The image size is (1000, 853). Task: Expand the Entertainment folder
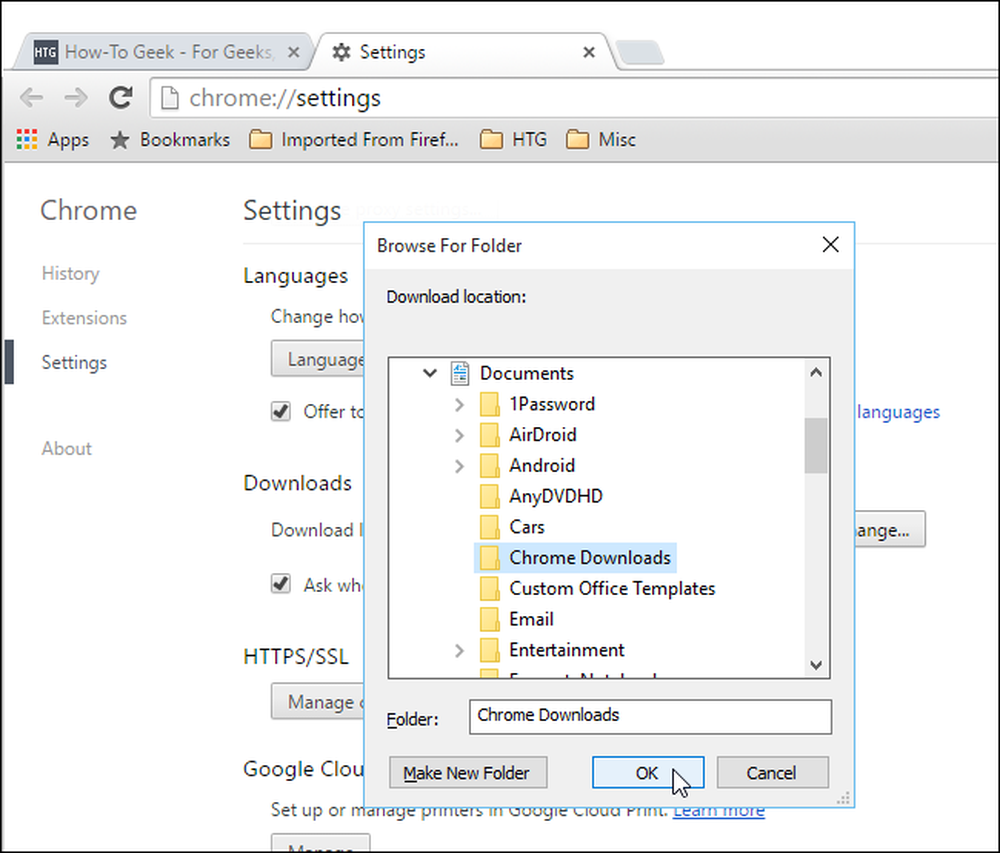pyautogui.click(x=459, y=650)
